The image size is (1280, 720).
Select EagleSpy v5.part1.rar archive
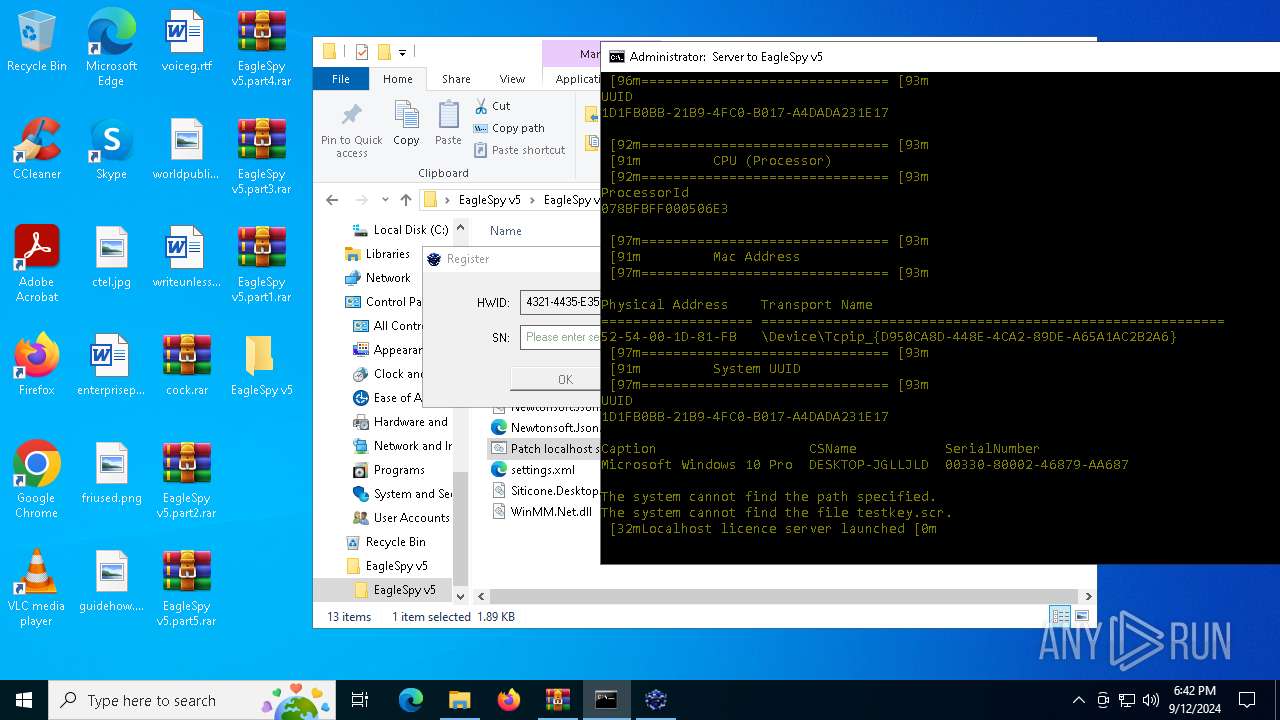click(x=262, y=263)
